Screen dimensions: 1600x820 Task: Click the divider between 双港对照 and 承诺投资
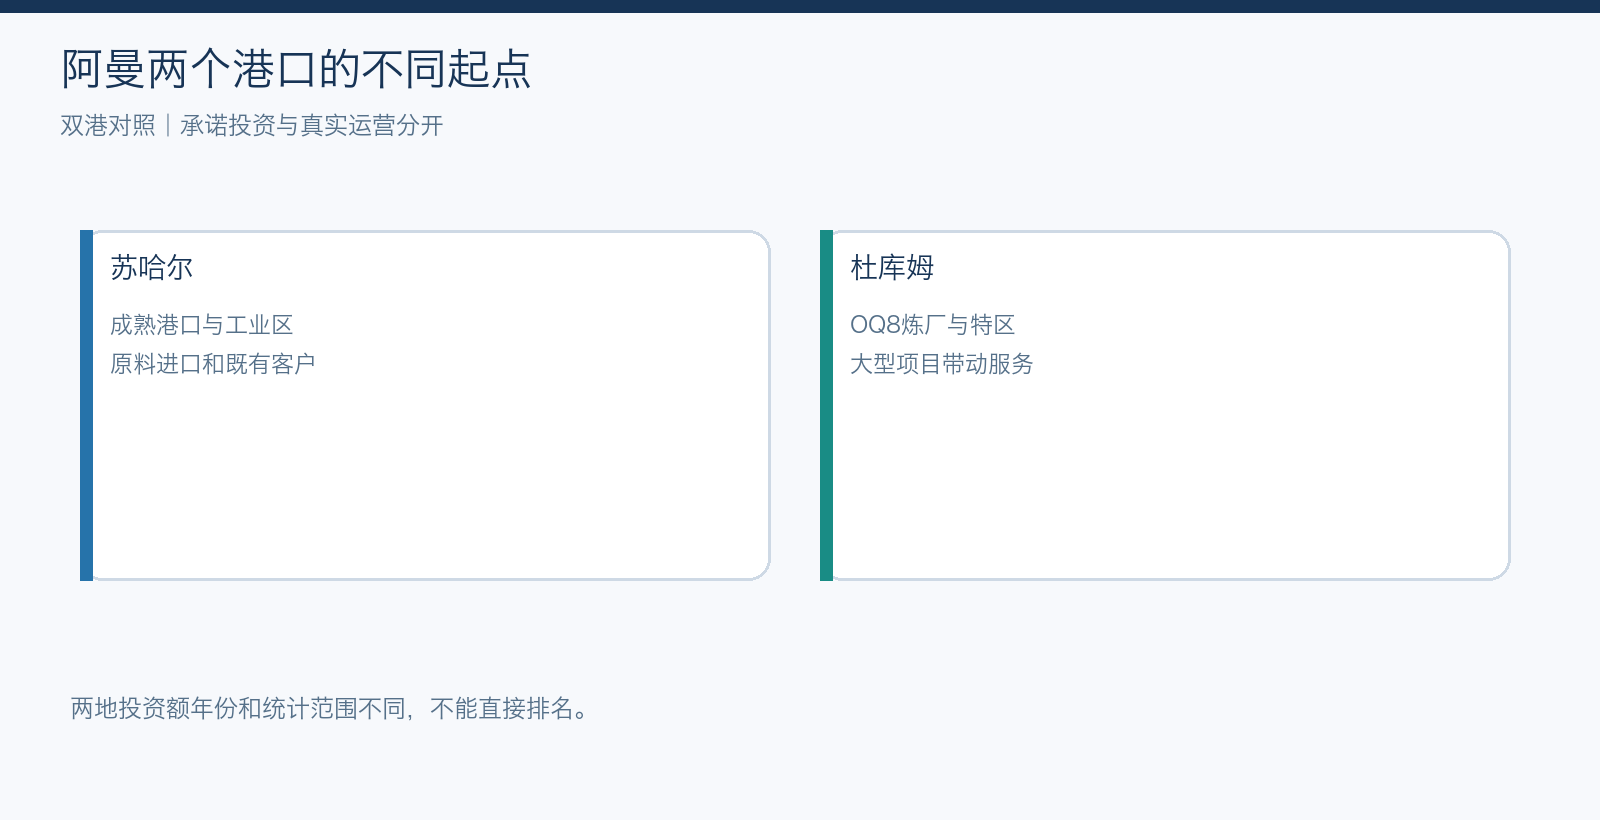(168, 125)
